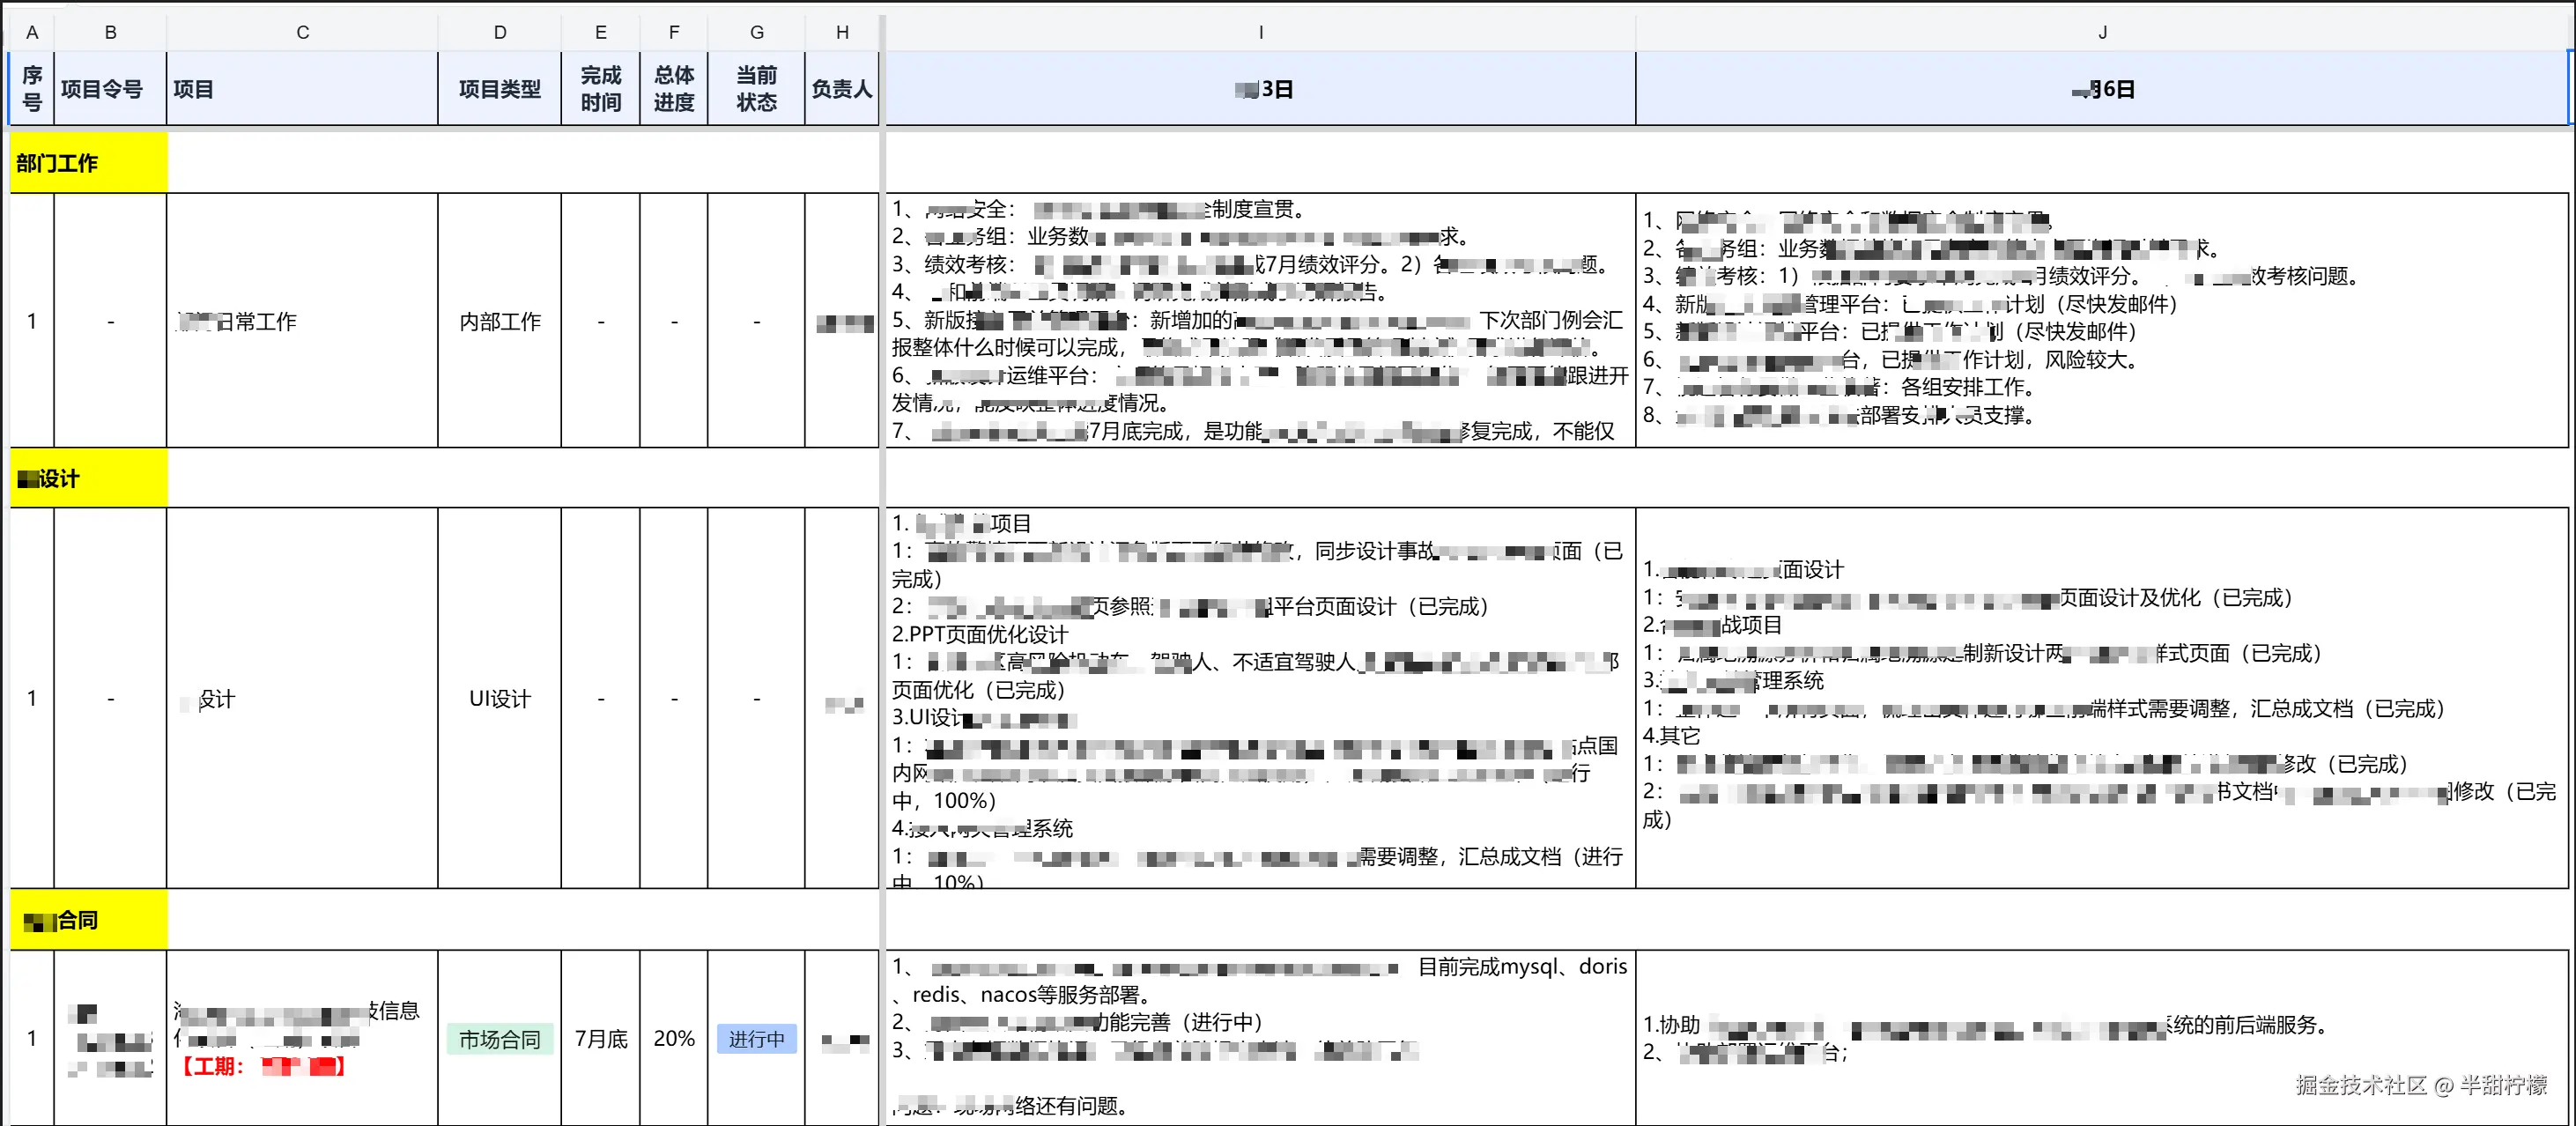Click the 设计 project cell in UI设计 row
2576x1126 pixels.
tap(302, 698)
